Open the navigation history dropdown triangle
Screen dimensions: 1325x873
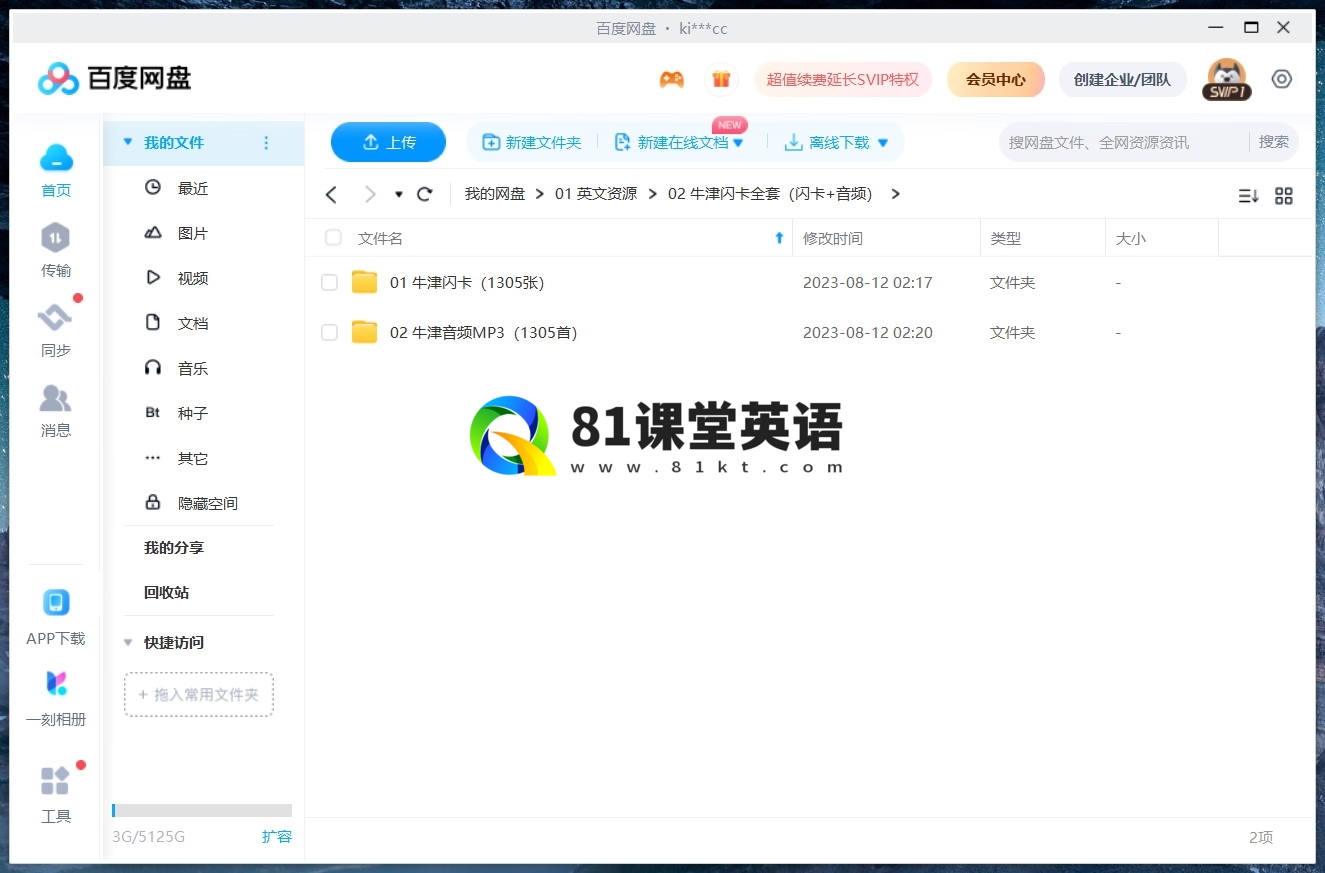(399, 194)
